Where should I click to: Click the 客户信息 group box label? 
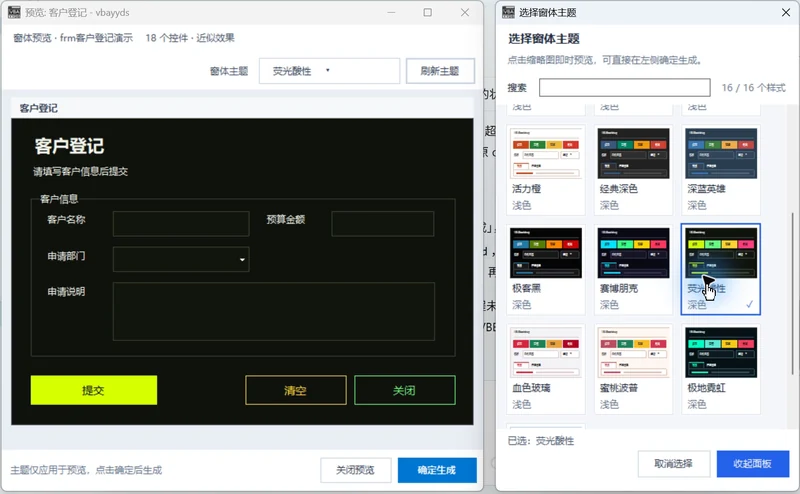(59, 199)
